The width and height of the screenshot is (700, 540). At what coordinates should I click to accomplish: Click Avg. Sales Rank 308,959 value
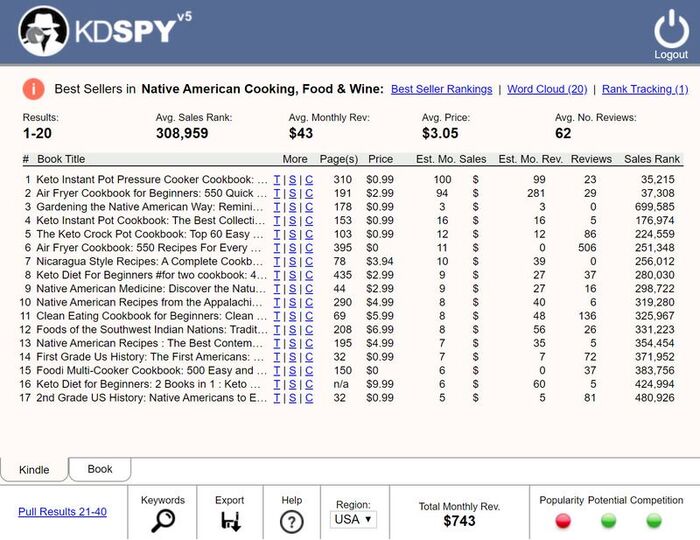point(182,133)
